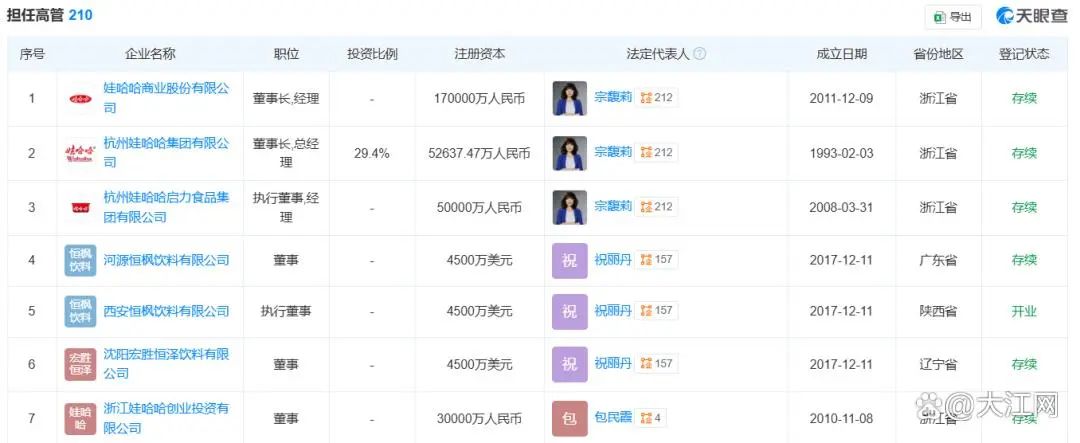Click the help icon beside 法定代表人

coord(699,54)
